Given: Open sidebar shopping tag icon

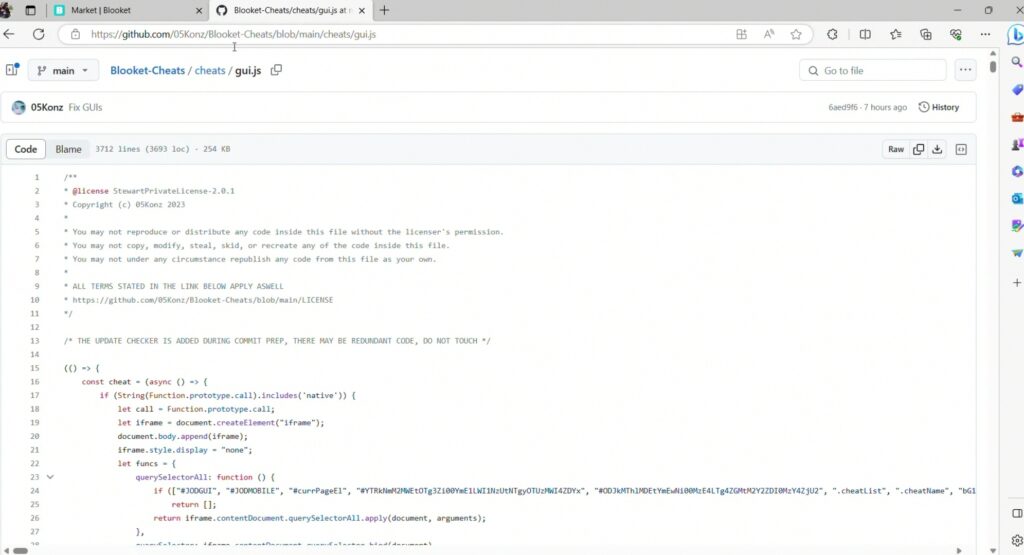Looking at the screenshot, I should [1016, 89].
